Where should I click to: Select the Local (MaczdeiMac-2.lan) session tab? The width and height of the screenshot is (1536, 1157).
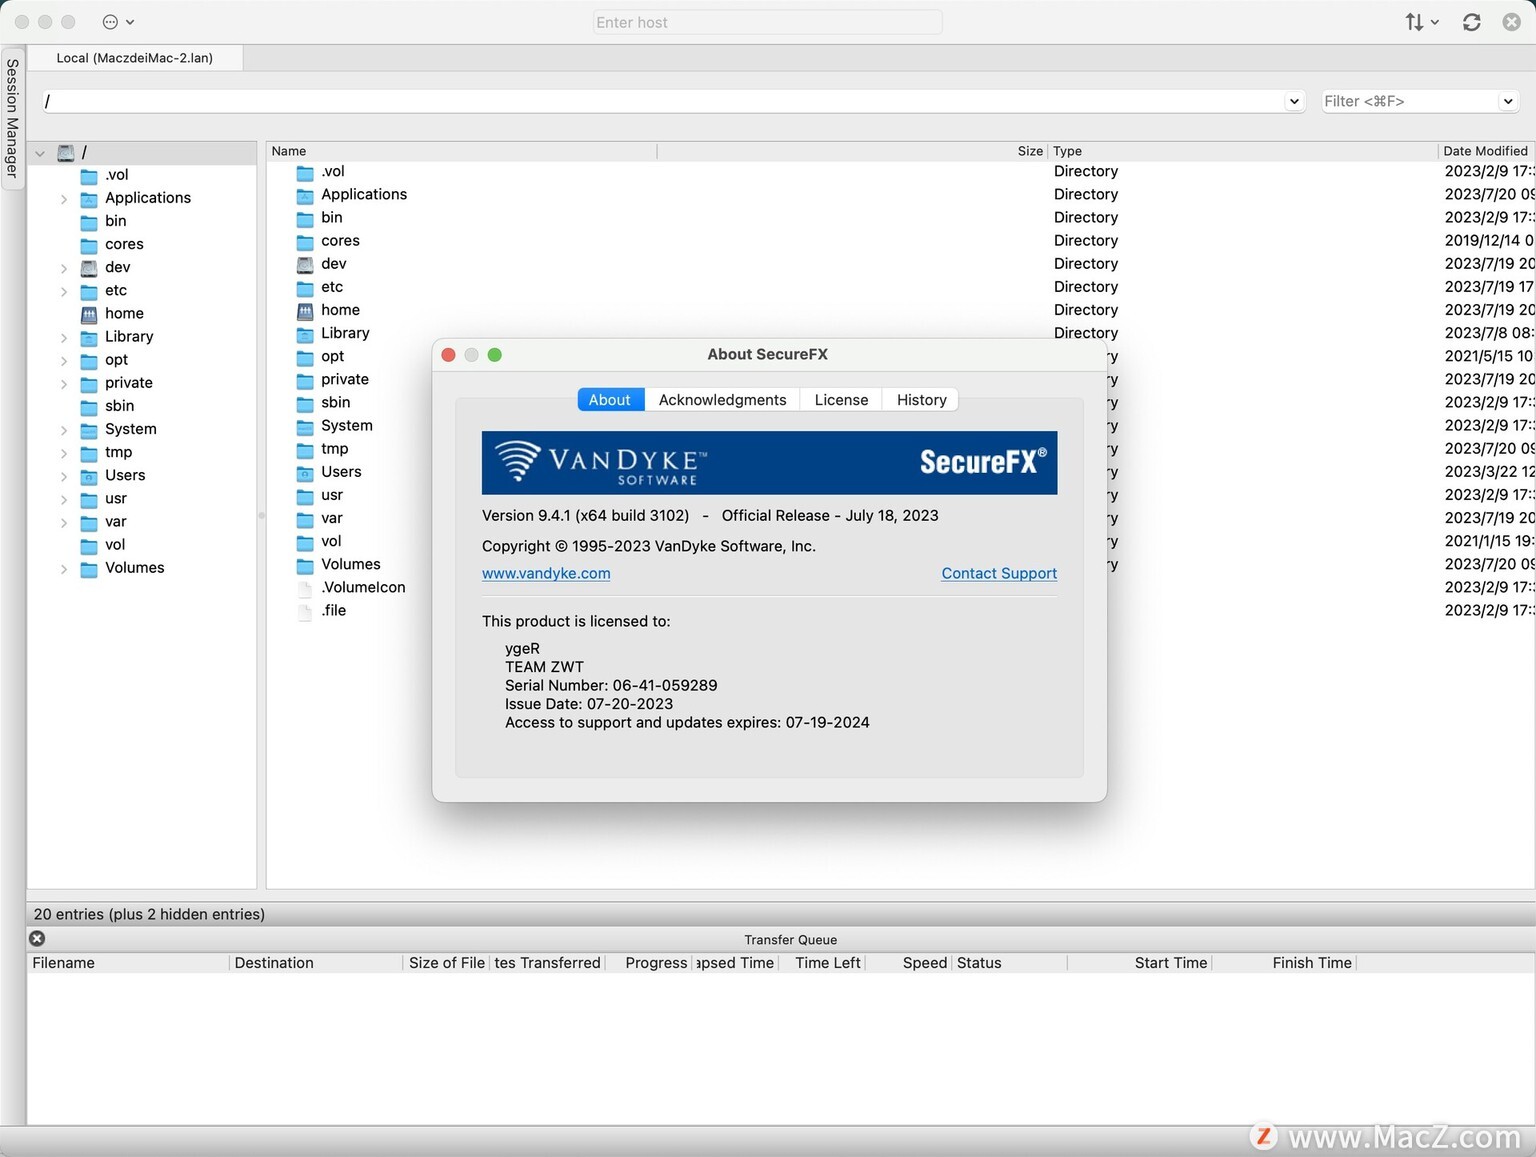click(x=135, y=58)
